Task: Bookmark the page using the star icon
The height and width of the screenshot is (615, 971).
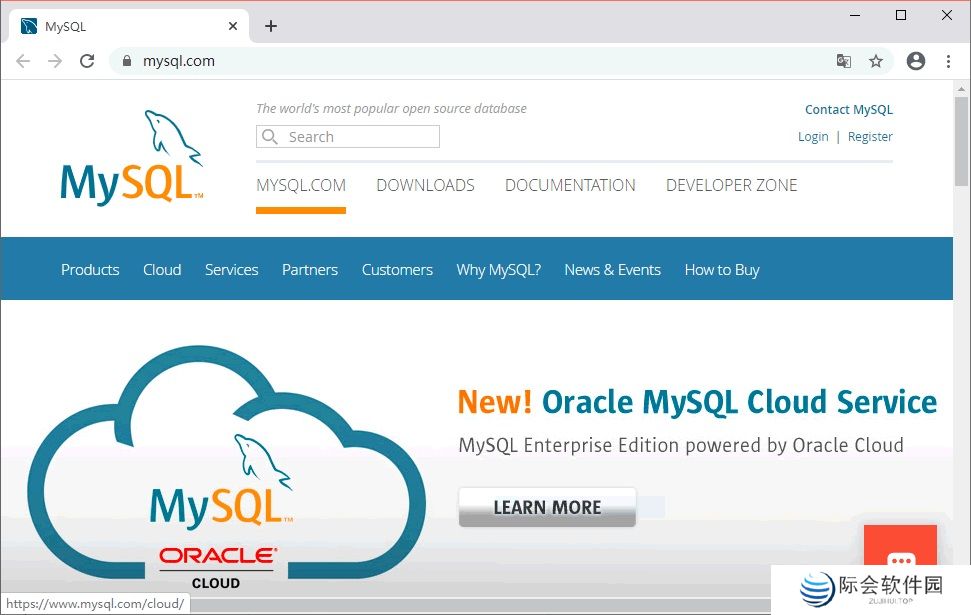Action: tap(877, 61)
